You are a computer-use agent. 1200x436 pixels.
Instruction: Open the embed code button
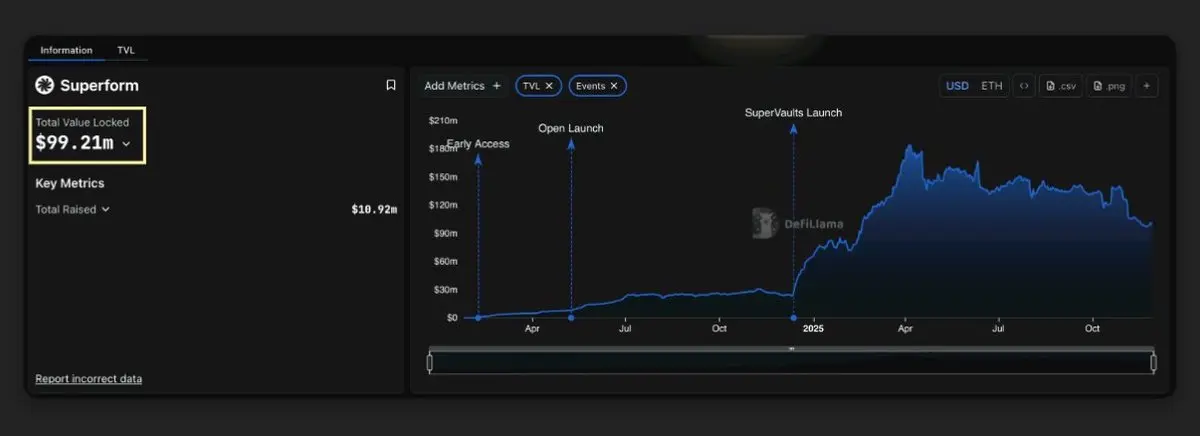(x=1023, y=86)
